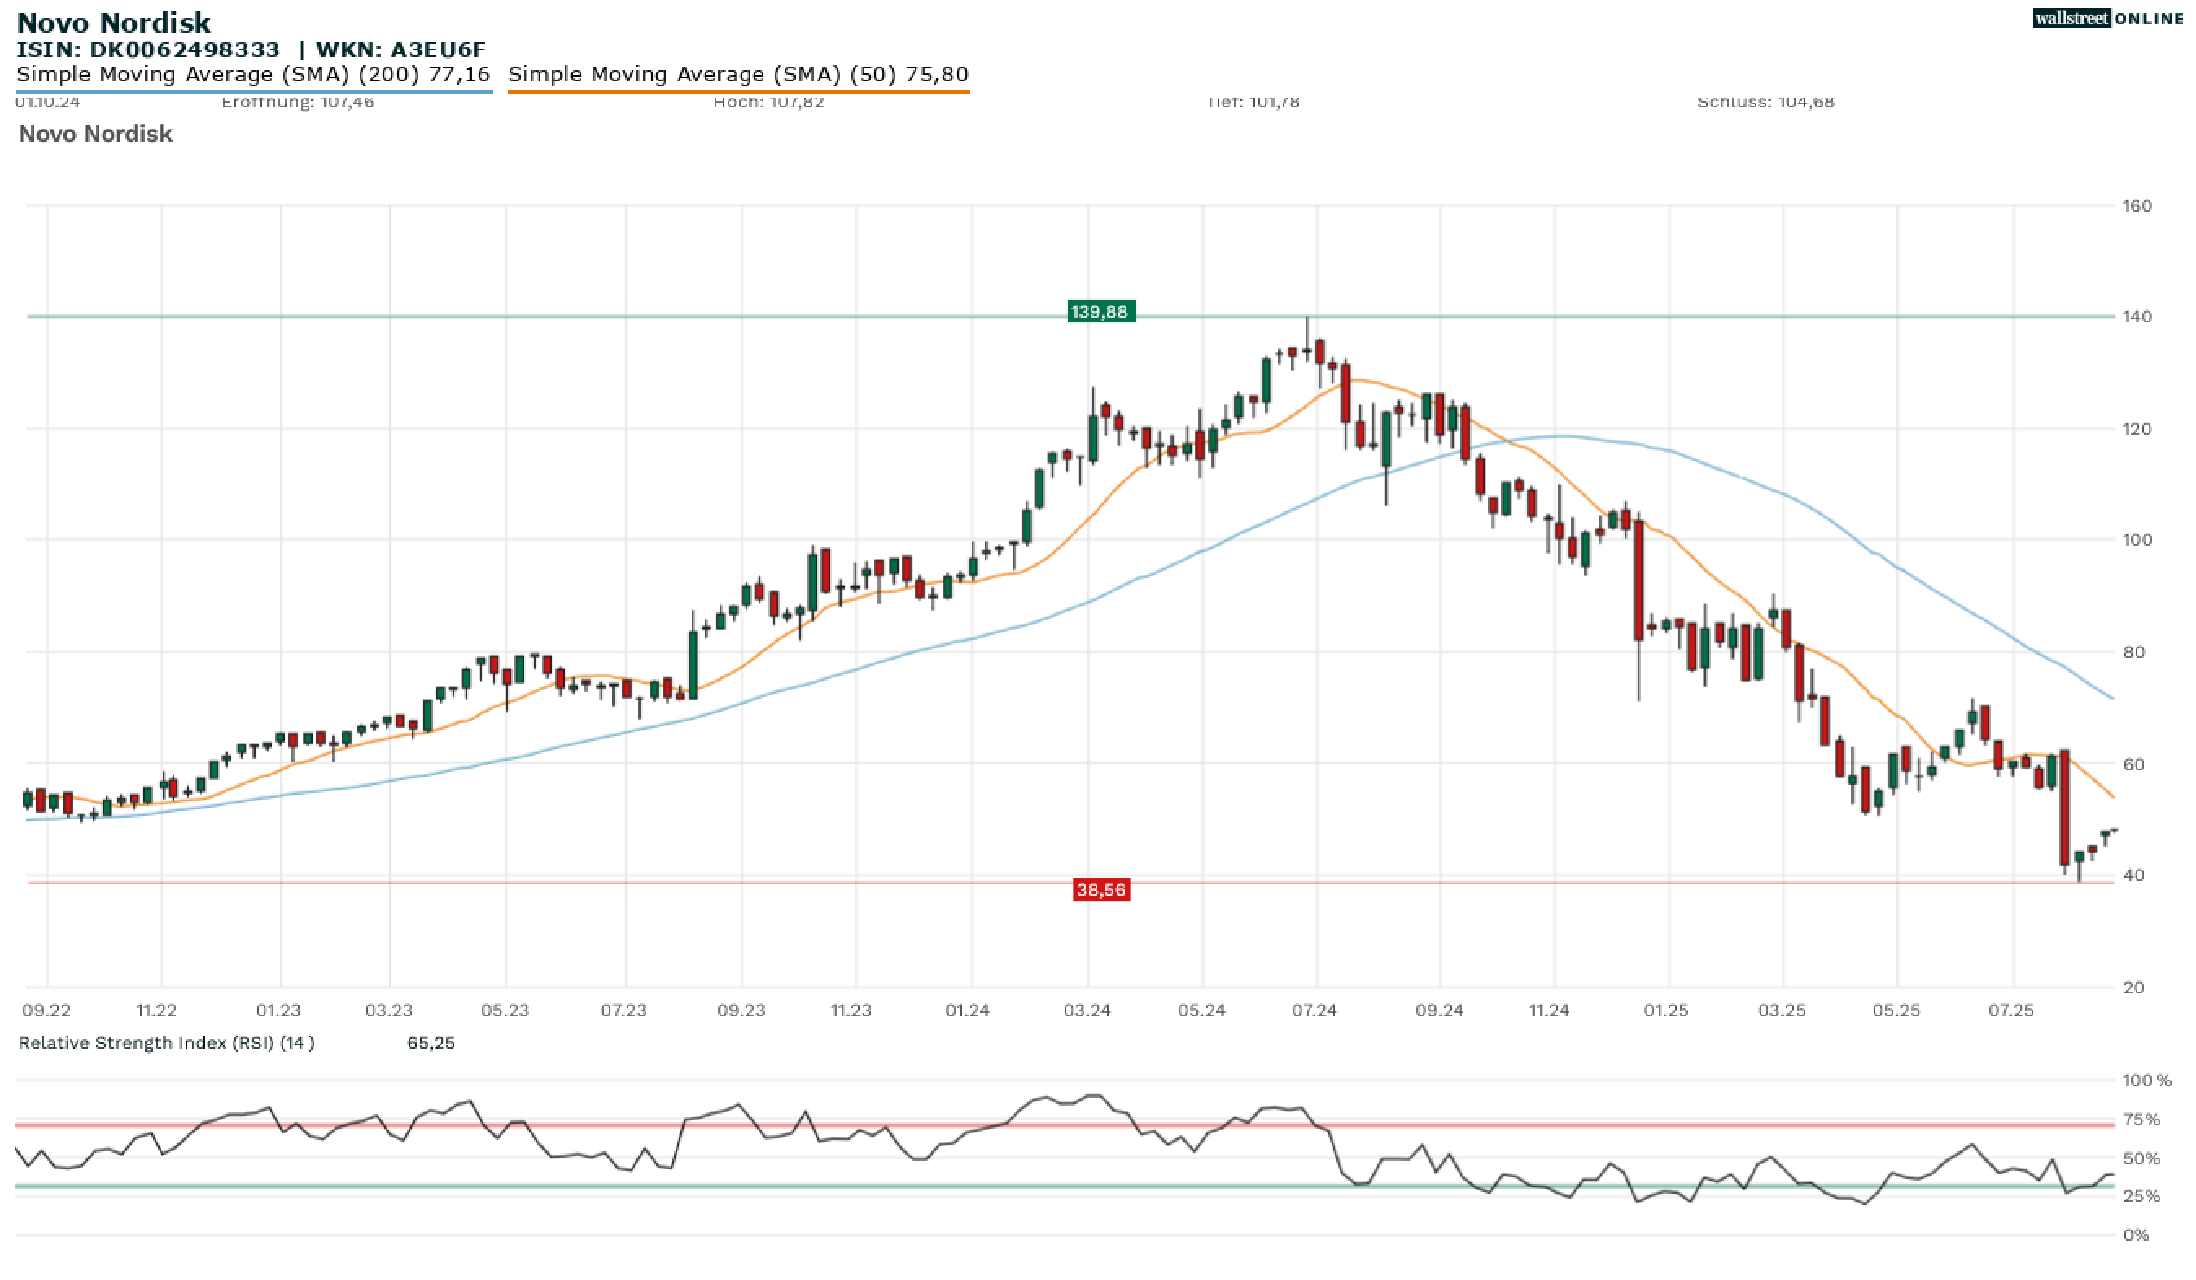
Task: Click the Eröffnung: 107,46 value
Action: pyautogui.click(x=298, y=102)
